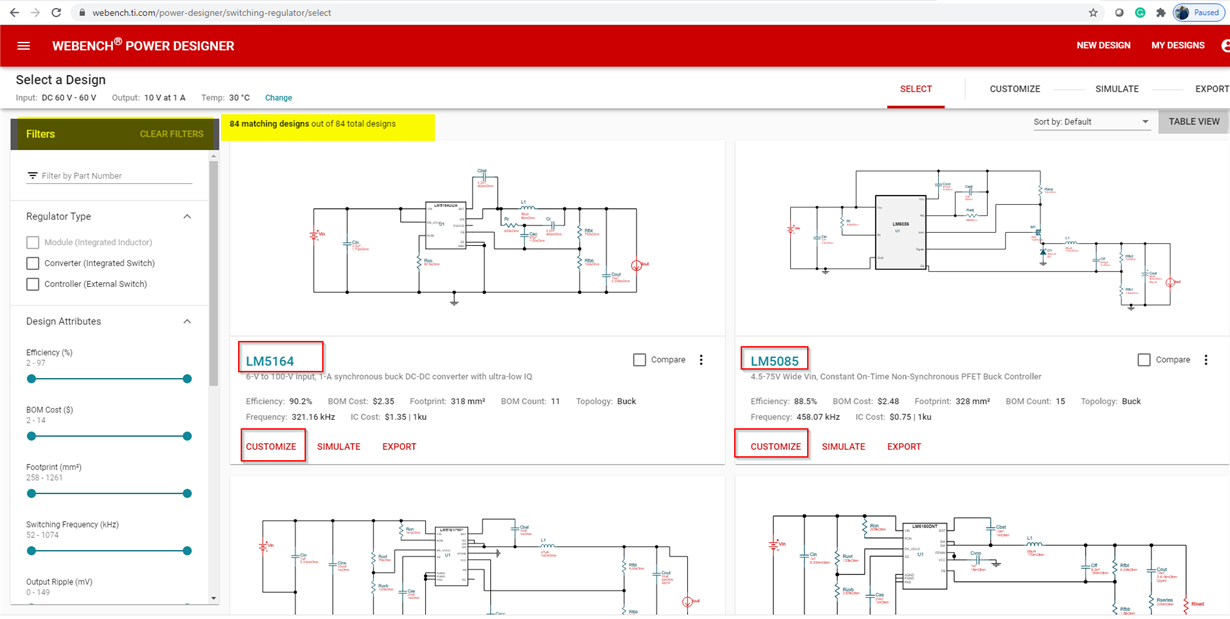This screenshot has width=1230, height=619.
Task: Click BOM Cost slider right handle
Action: point(187,436)
